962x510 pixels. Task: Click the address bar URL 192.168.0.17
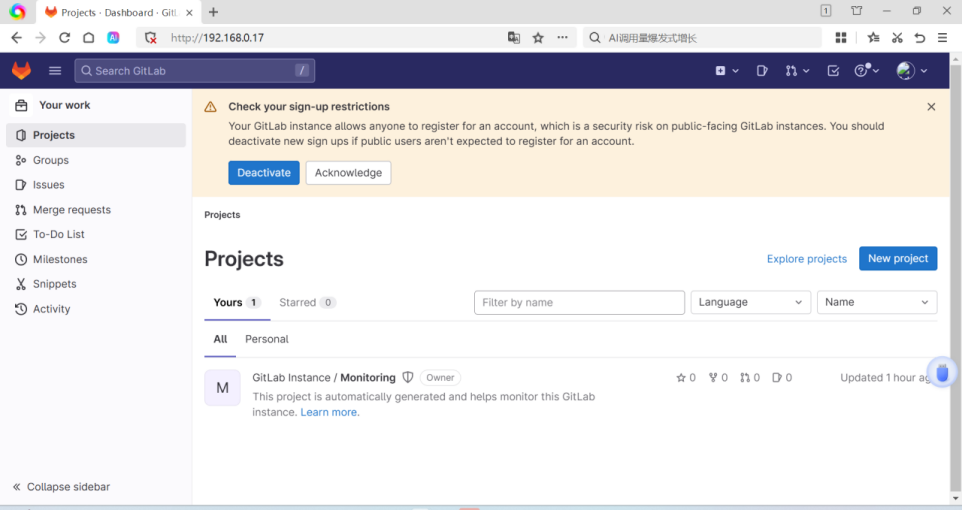(217, 38)
